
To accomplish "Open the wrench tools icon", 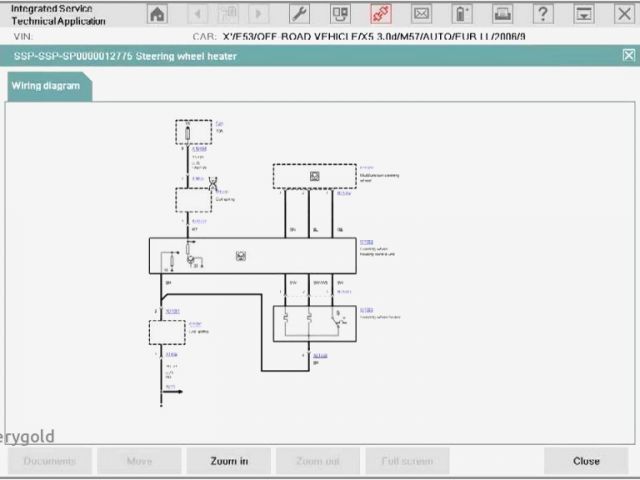I will [299, 14].
